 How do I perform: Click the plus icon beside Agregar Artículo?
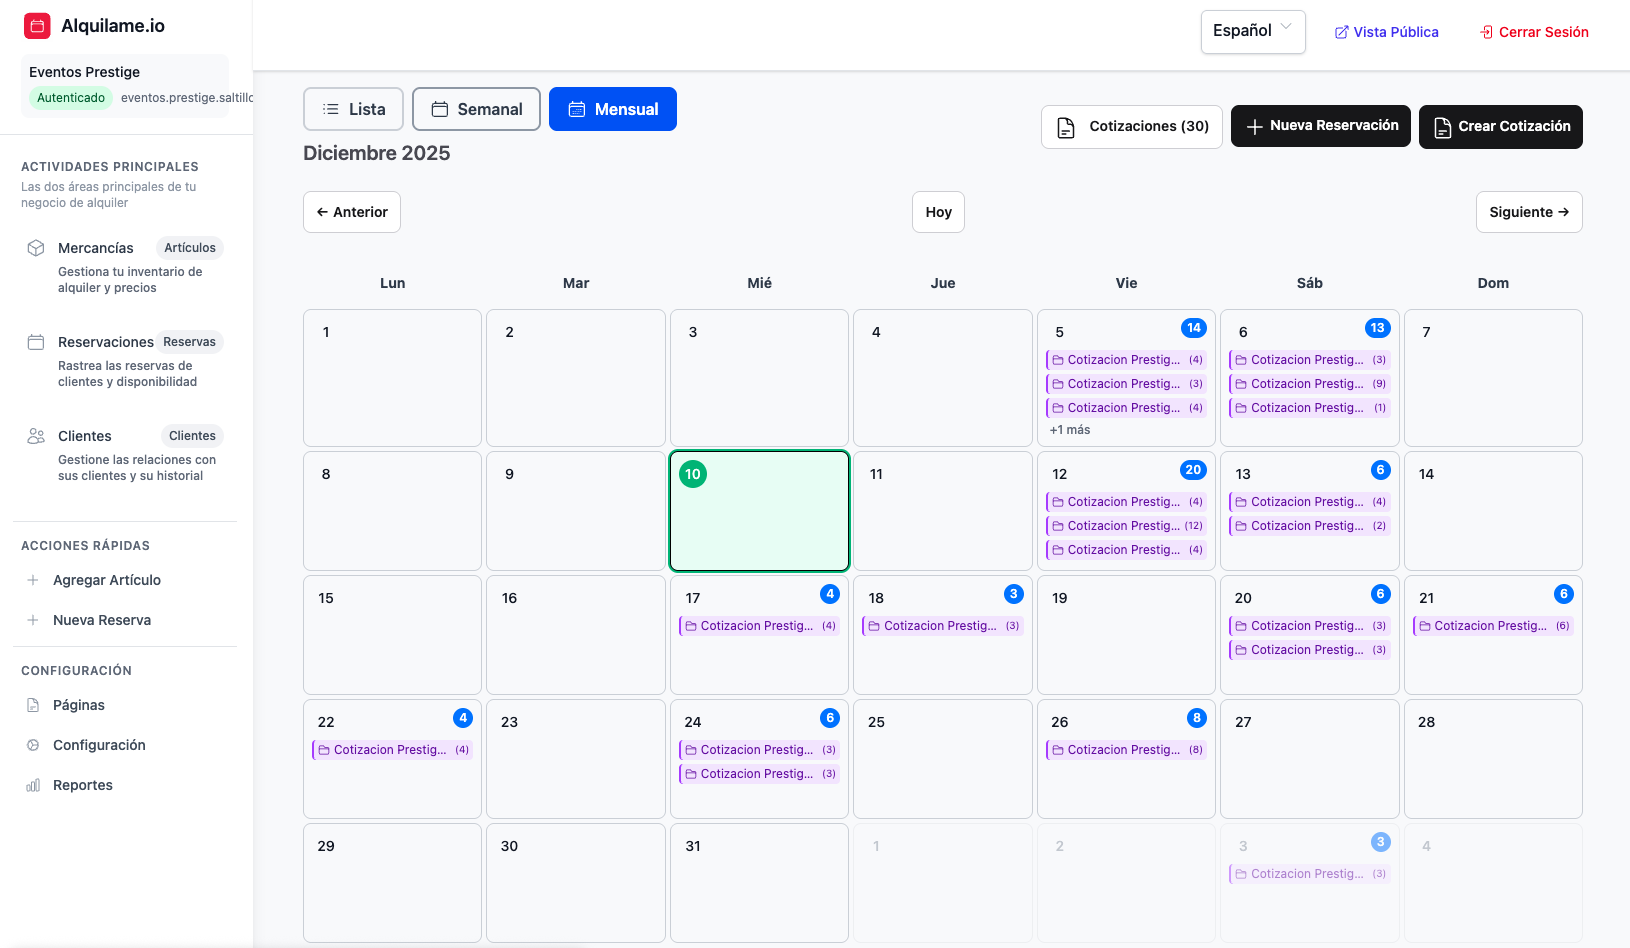tap(33, 580)
